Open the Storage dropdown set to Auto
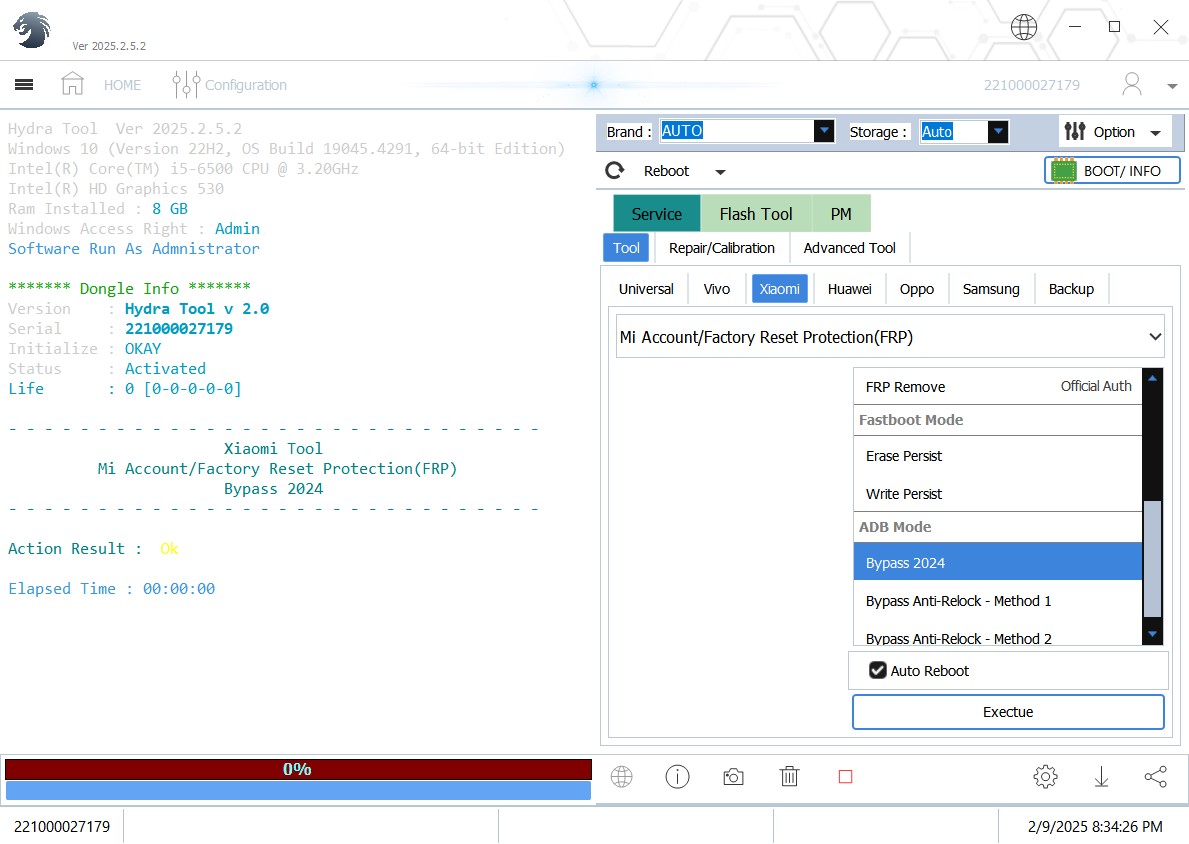Image resolution: width=1189 pixels, height=844 pixels. [998, 131]
